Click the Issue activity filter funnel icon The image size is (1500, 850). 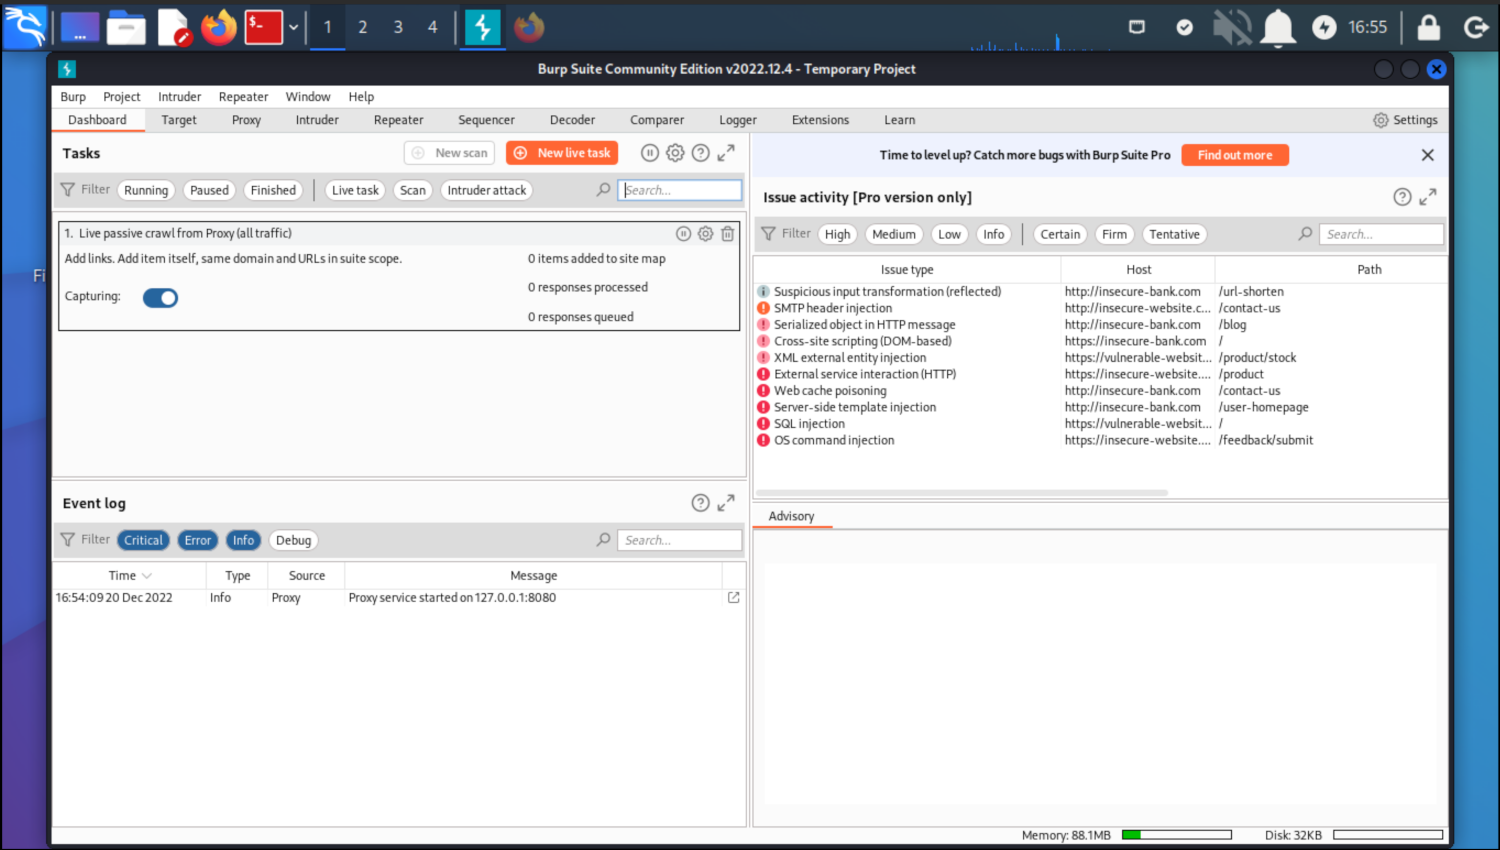click(x=768, y=233)
